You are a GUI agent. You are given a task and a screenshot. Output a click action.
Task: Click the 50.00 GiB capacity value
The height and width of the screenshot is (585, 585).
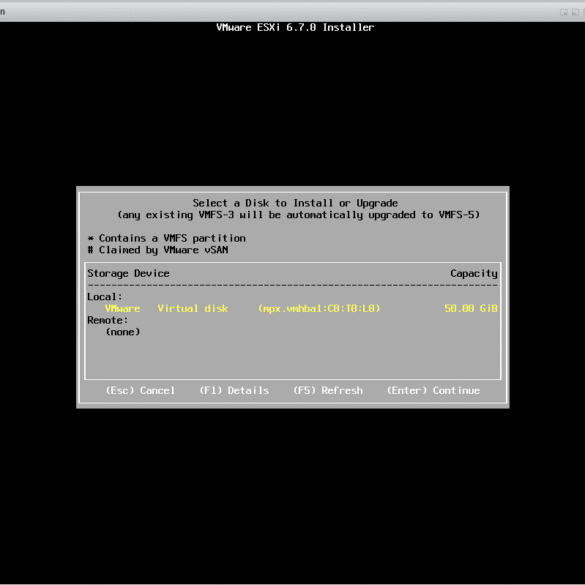[x=471, y=309]
